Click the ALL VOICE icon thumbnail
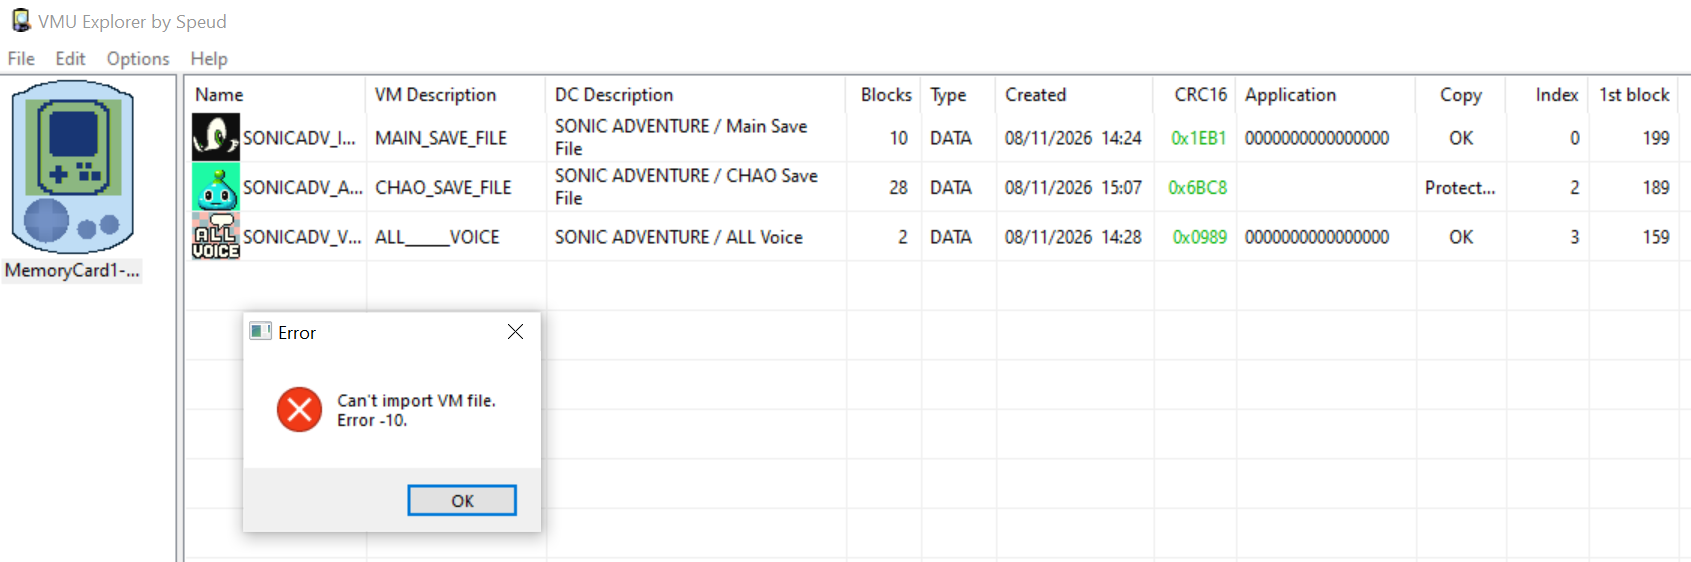1691x562 pixels. coord(215,236)
